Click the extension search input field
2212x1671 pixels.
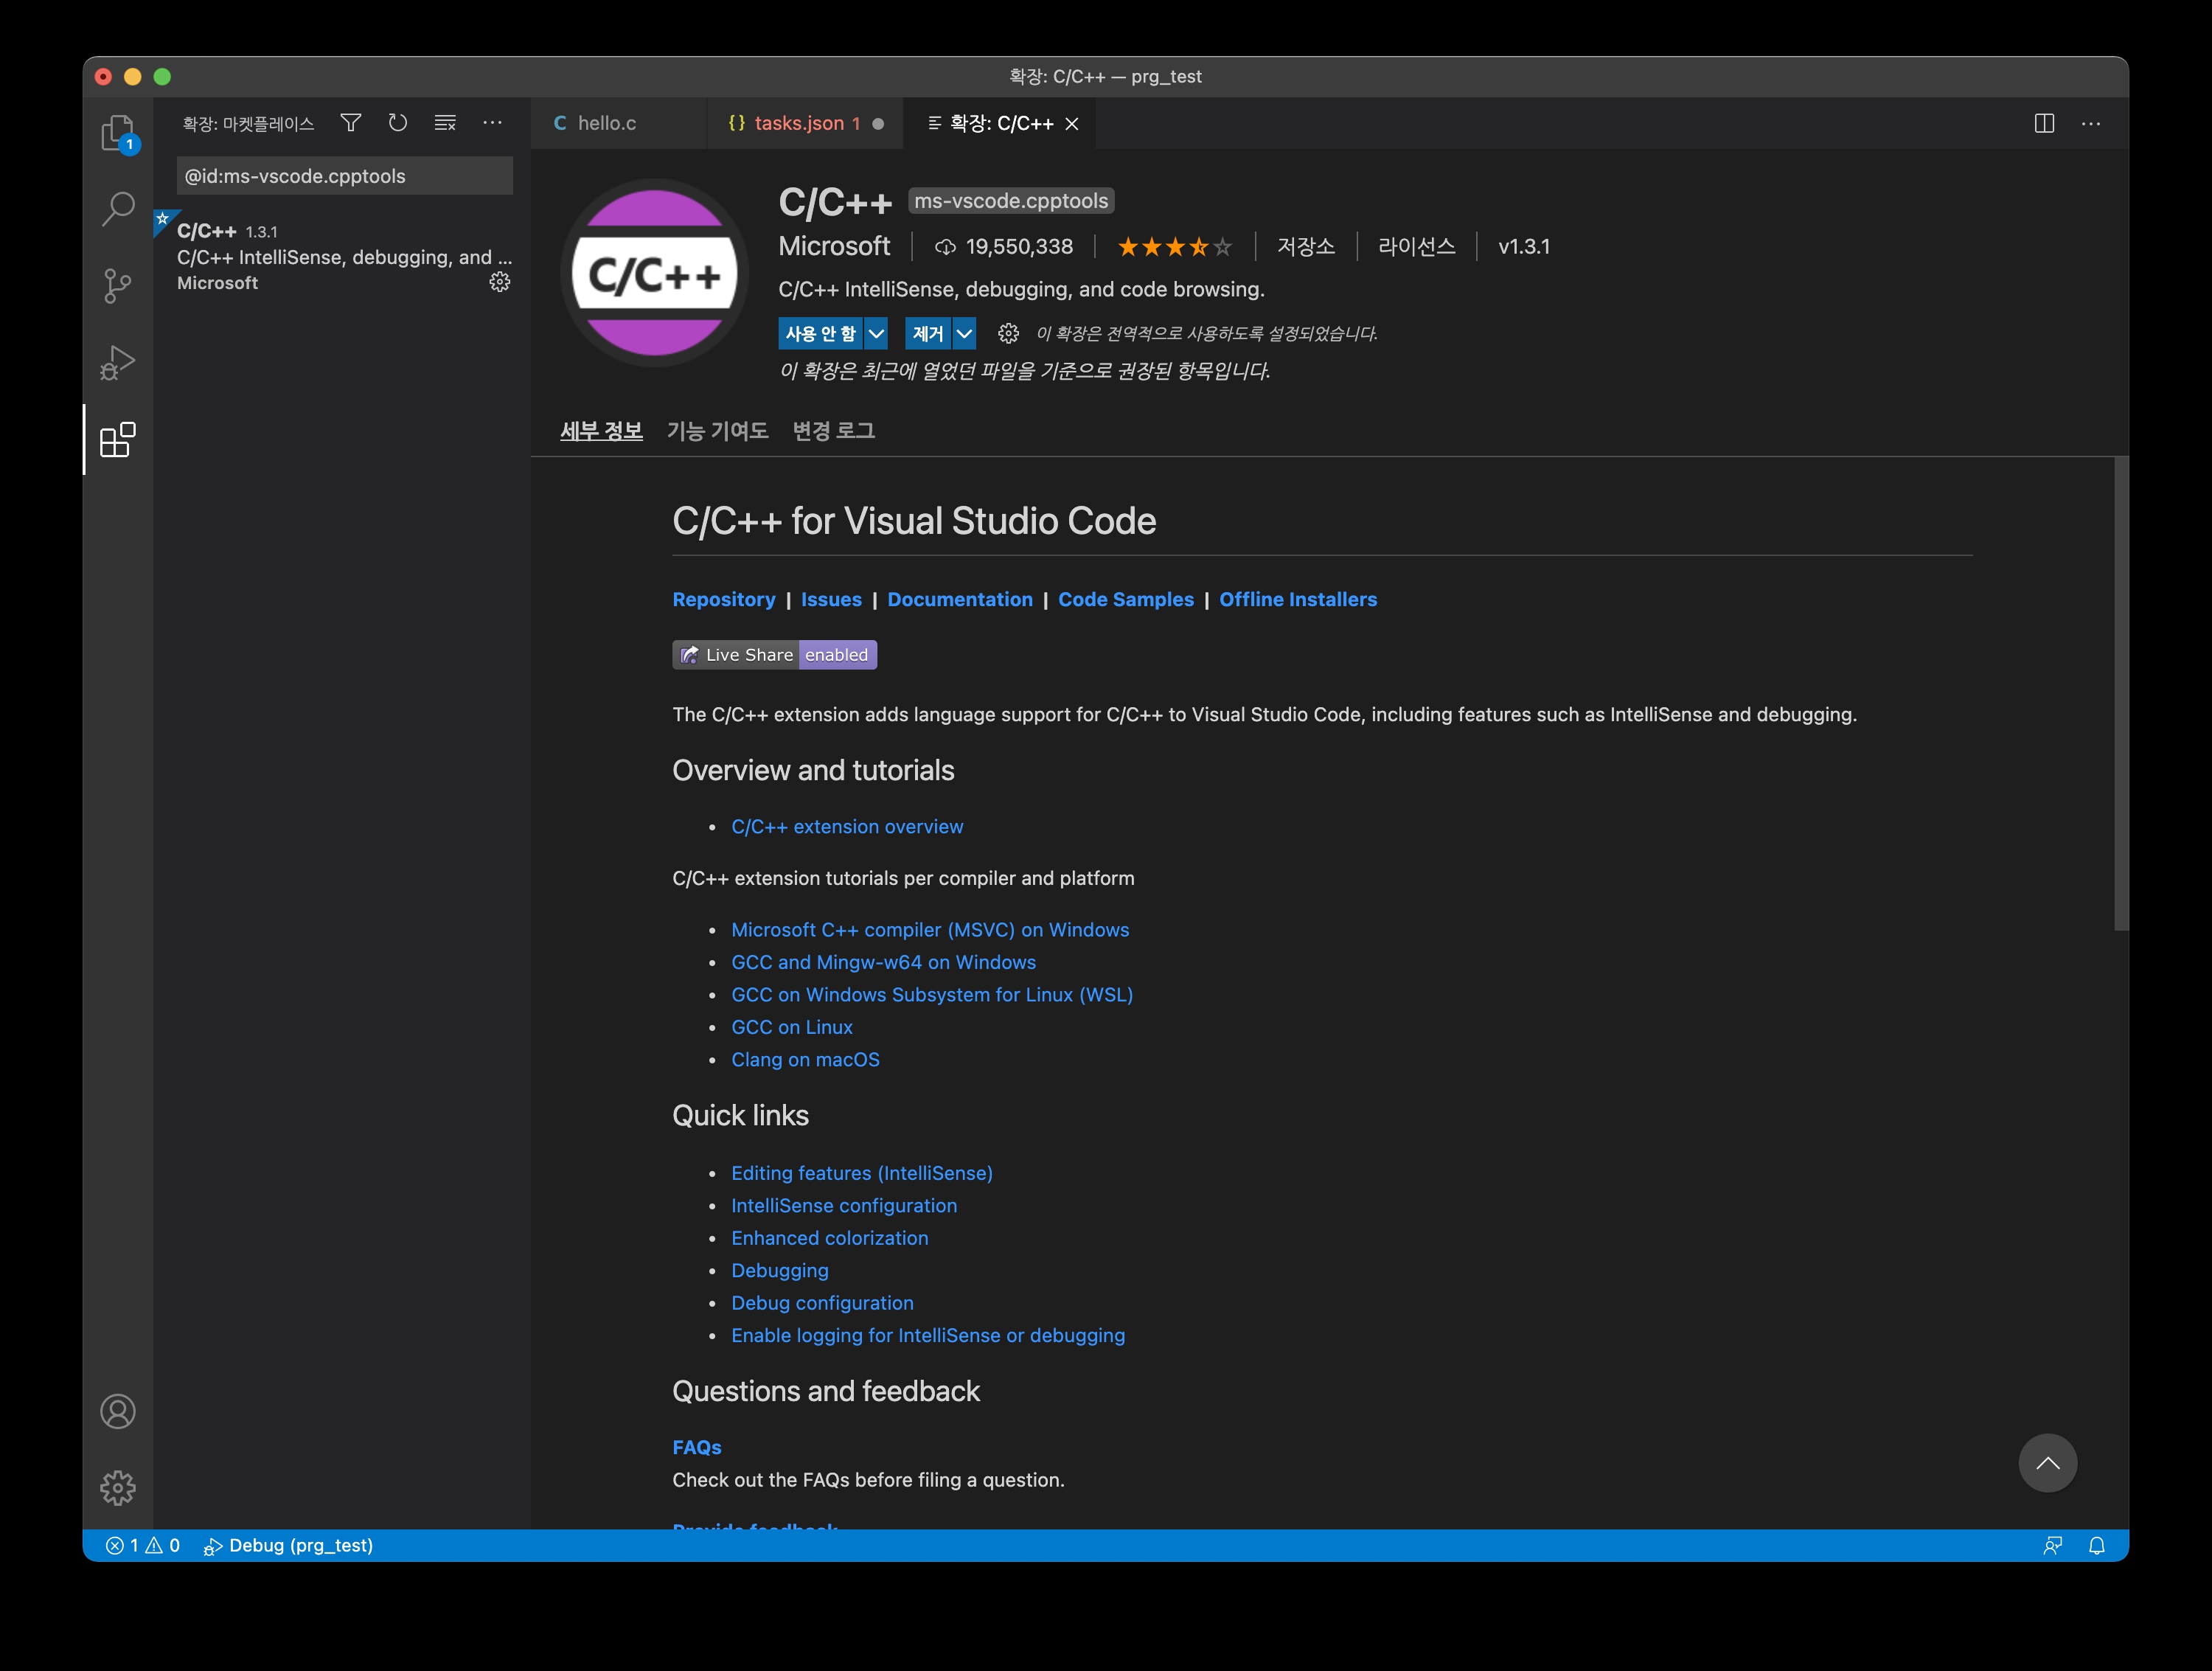[344, 176]
